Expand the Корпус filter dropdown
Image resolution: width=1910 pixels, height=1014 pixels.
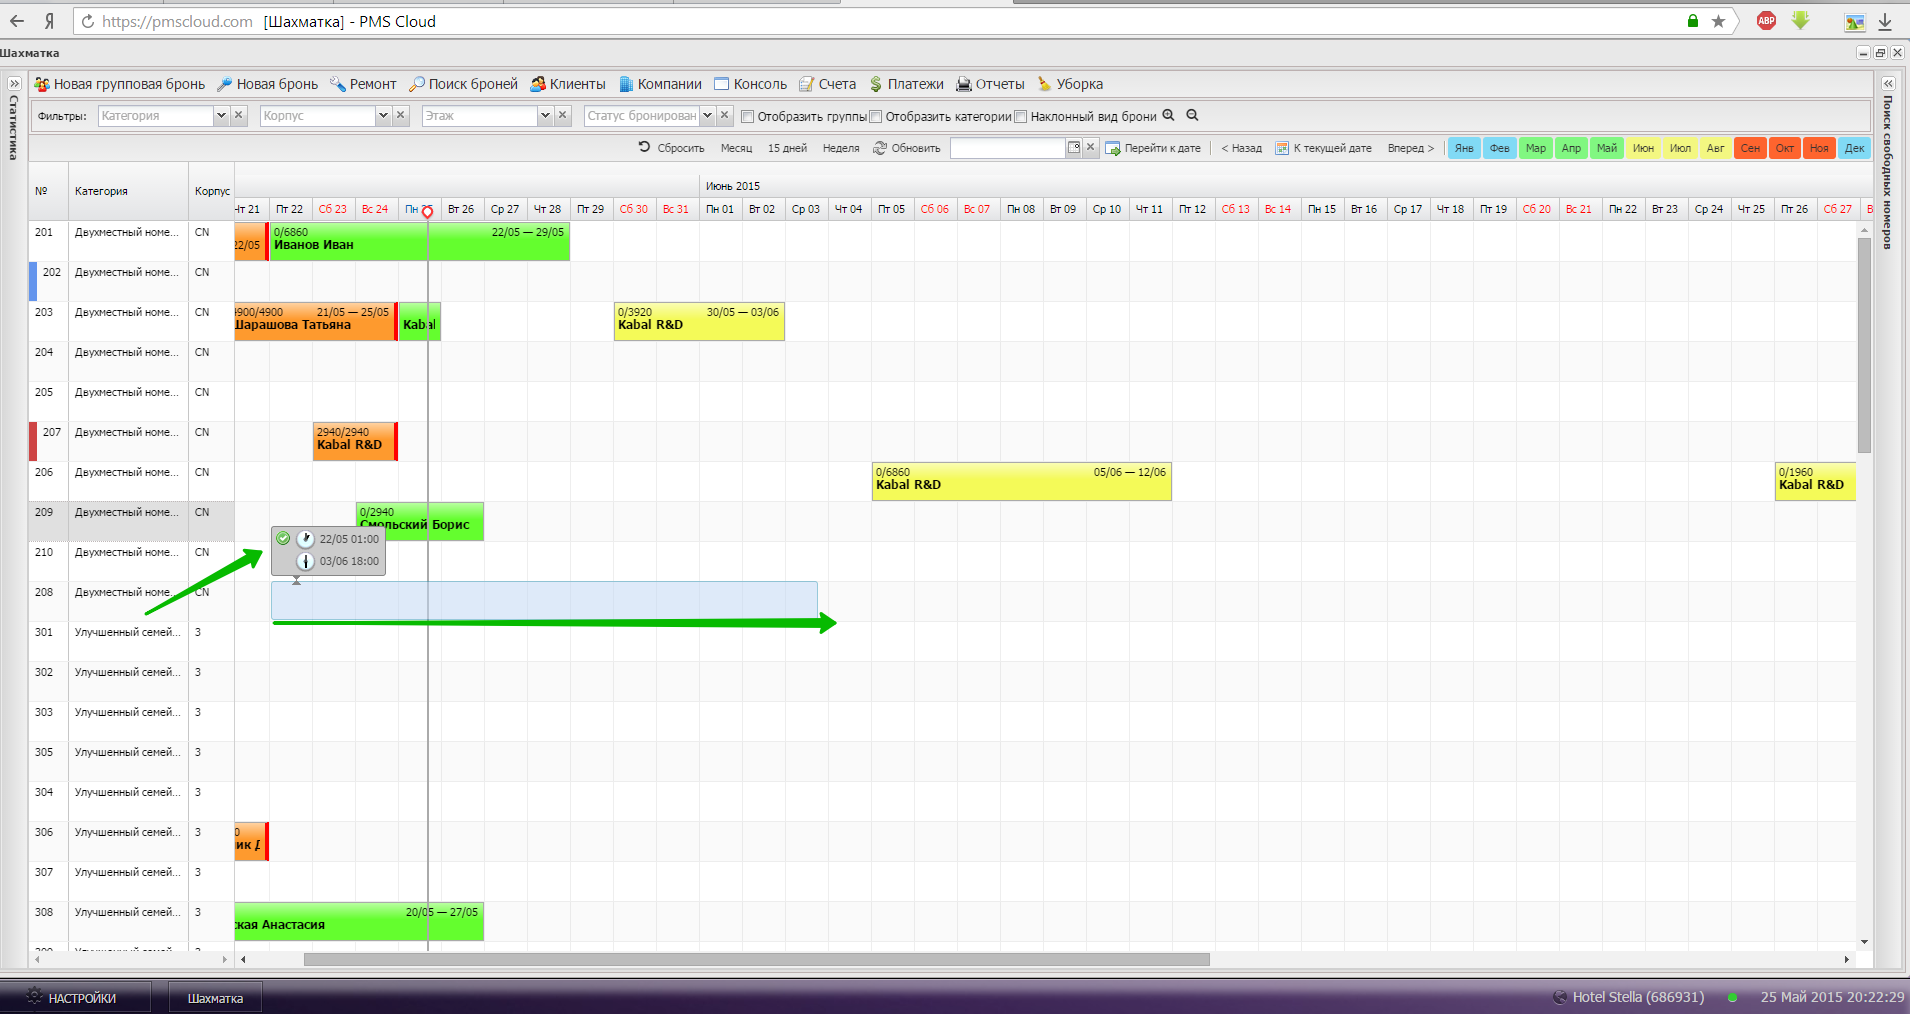coord(383,116)
